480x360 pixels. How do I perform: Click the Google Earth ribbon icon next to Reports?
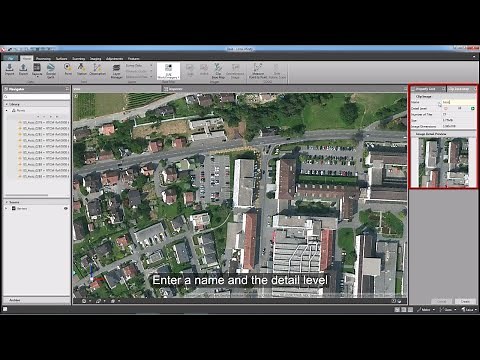click(51, 71)
